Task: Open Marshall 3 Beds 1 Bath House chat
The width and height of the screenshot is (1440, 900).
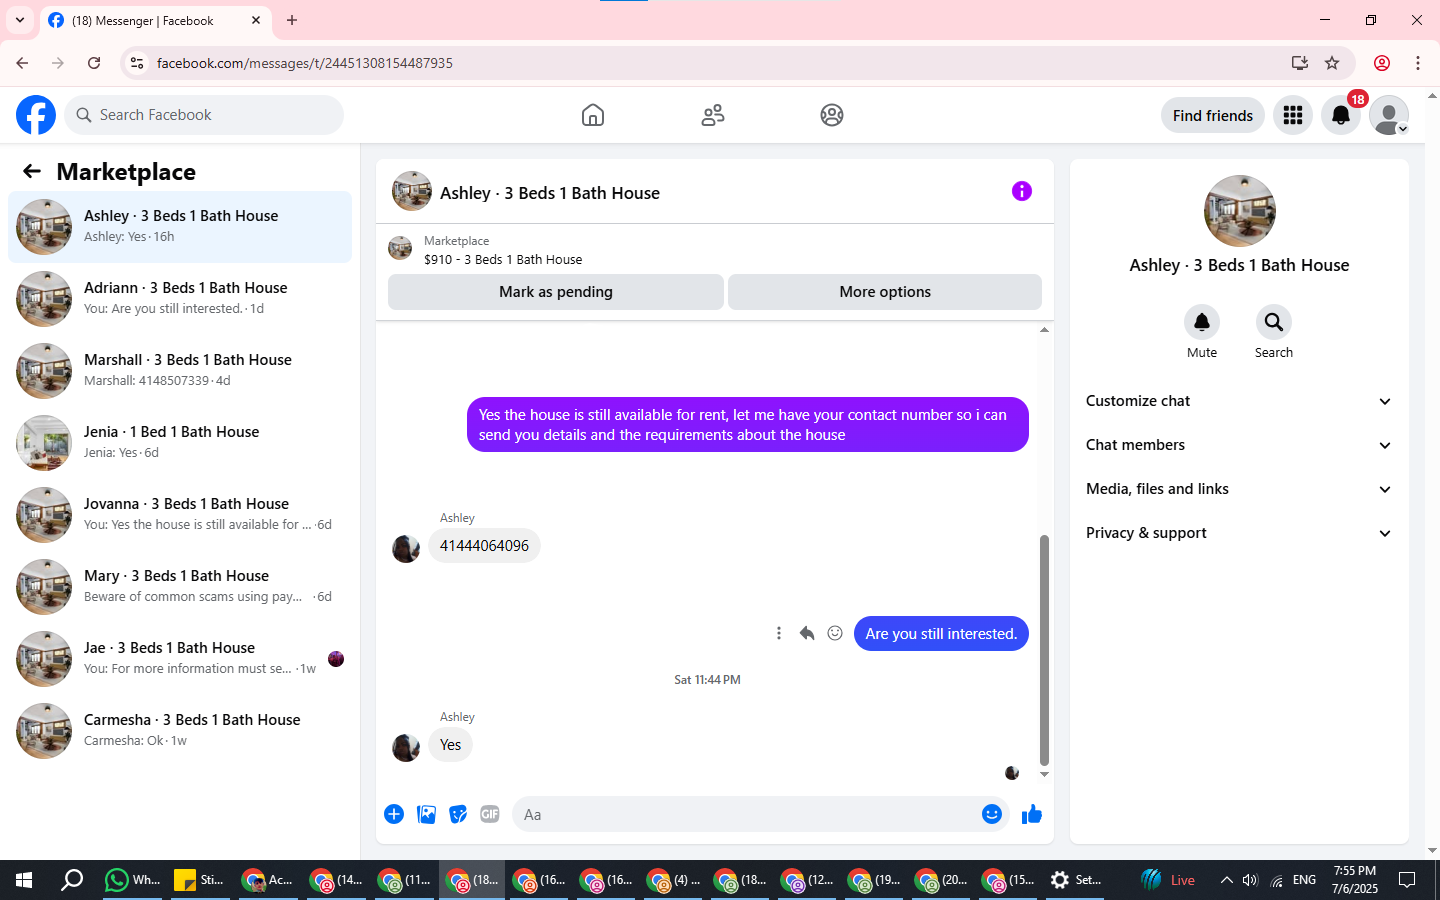Action: pyautogui.click(x=180, y=371)
